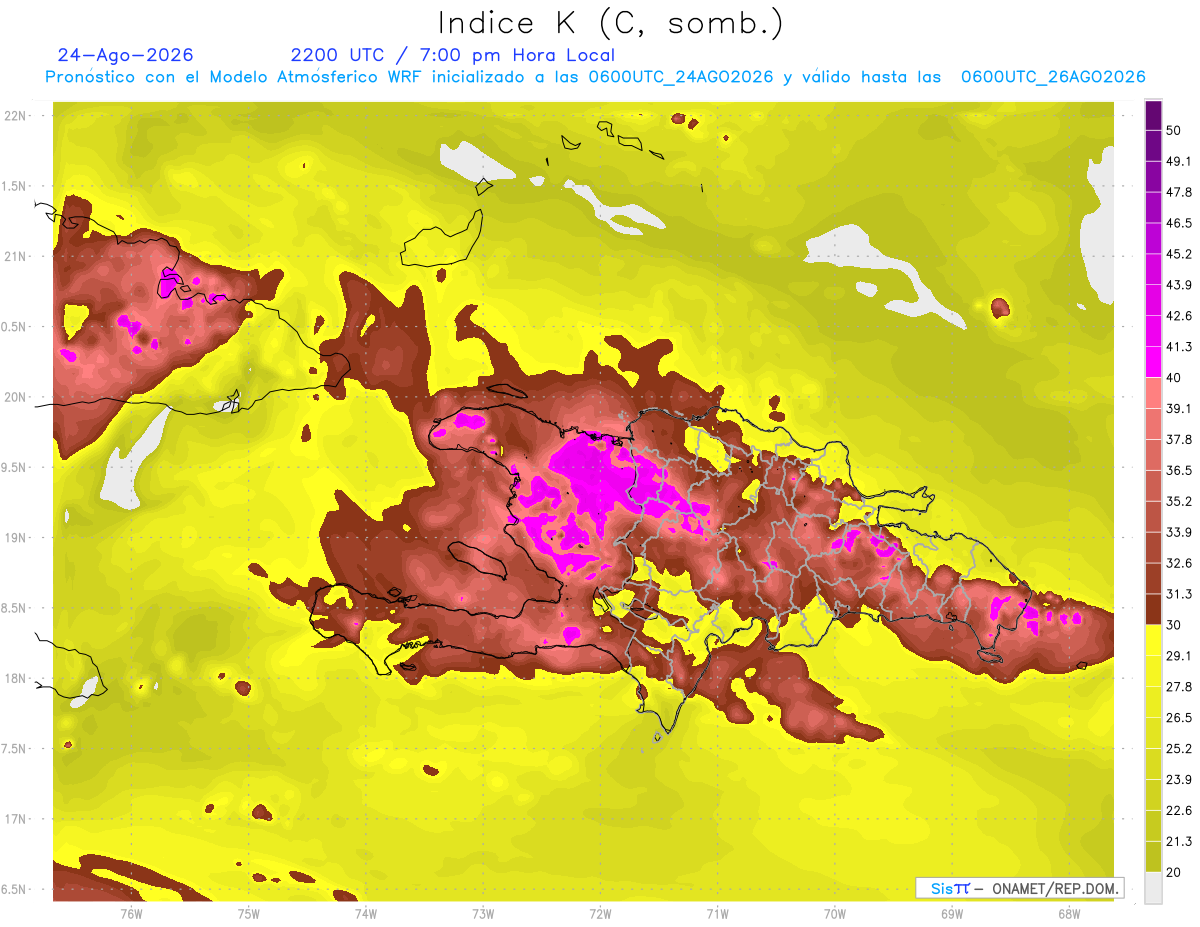Select the "70W" longitude label

coord(835,913)
